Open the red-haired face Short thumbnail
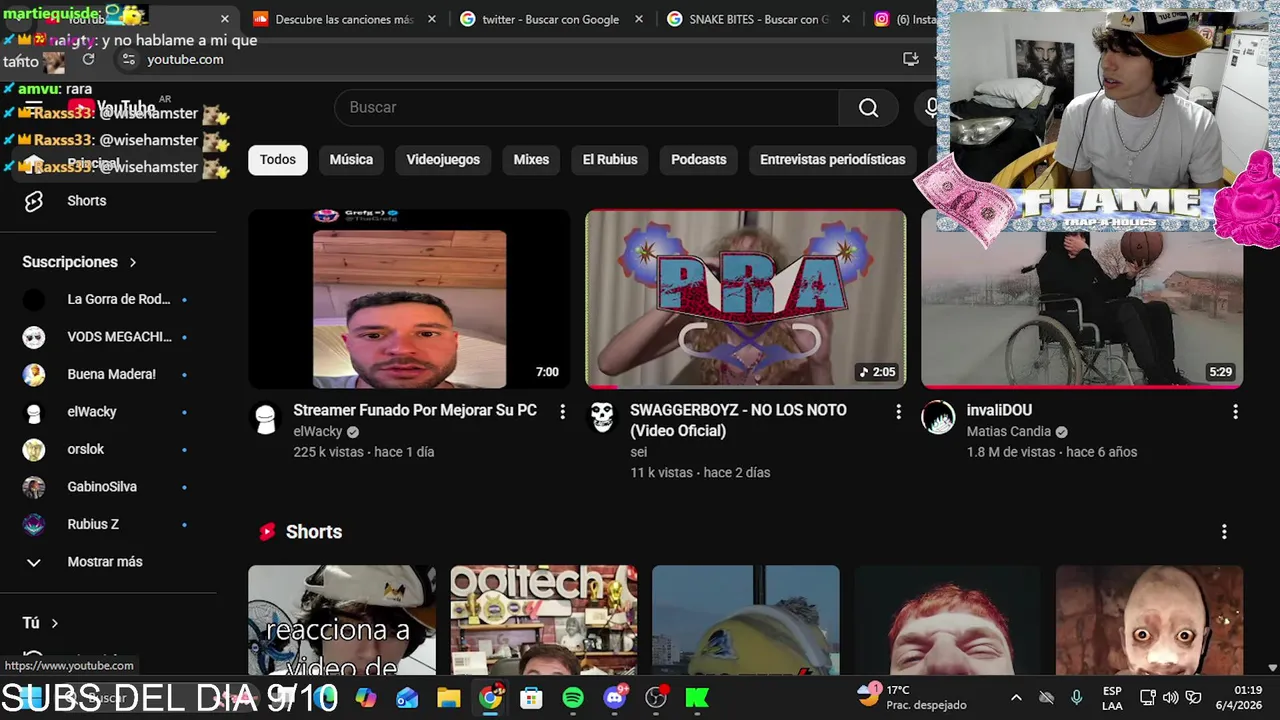1280x720 pixels. (948, 620)
